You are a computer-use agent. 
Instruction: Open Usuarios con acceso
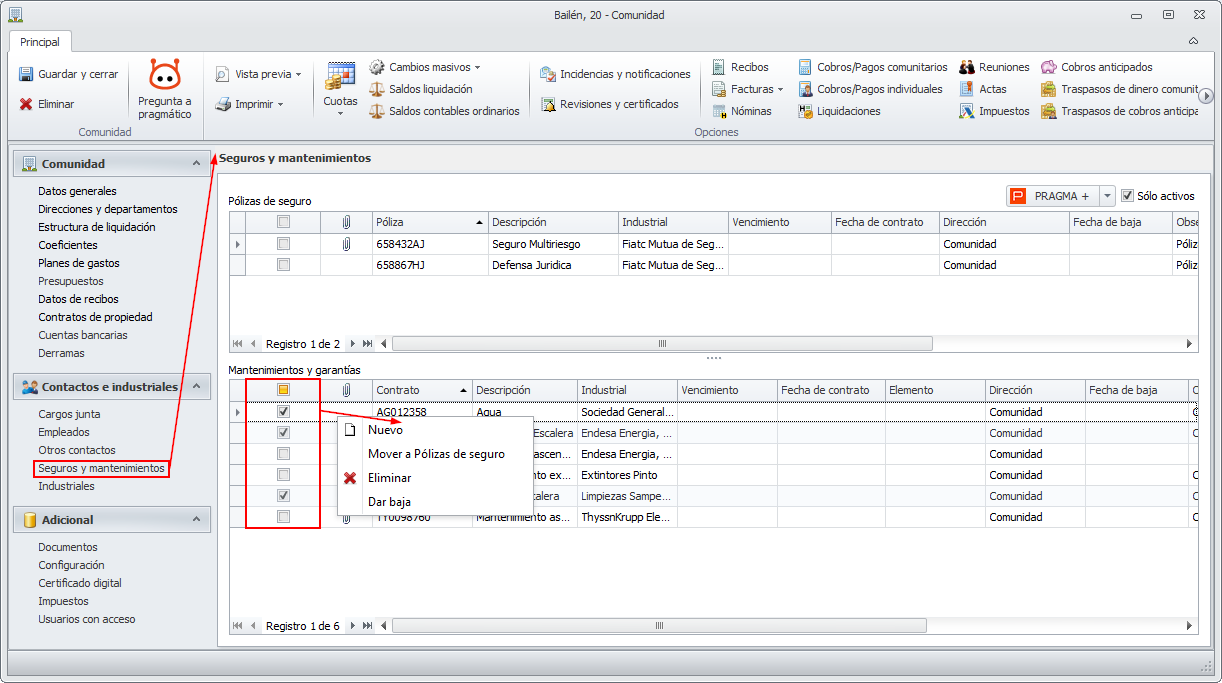coord(87,619)
